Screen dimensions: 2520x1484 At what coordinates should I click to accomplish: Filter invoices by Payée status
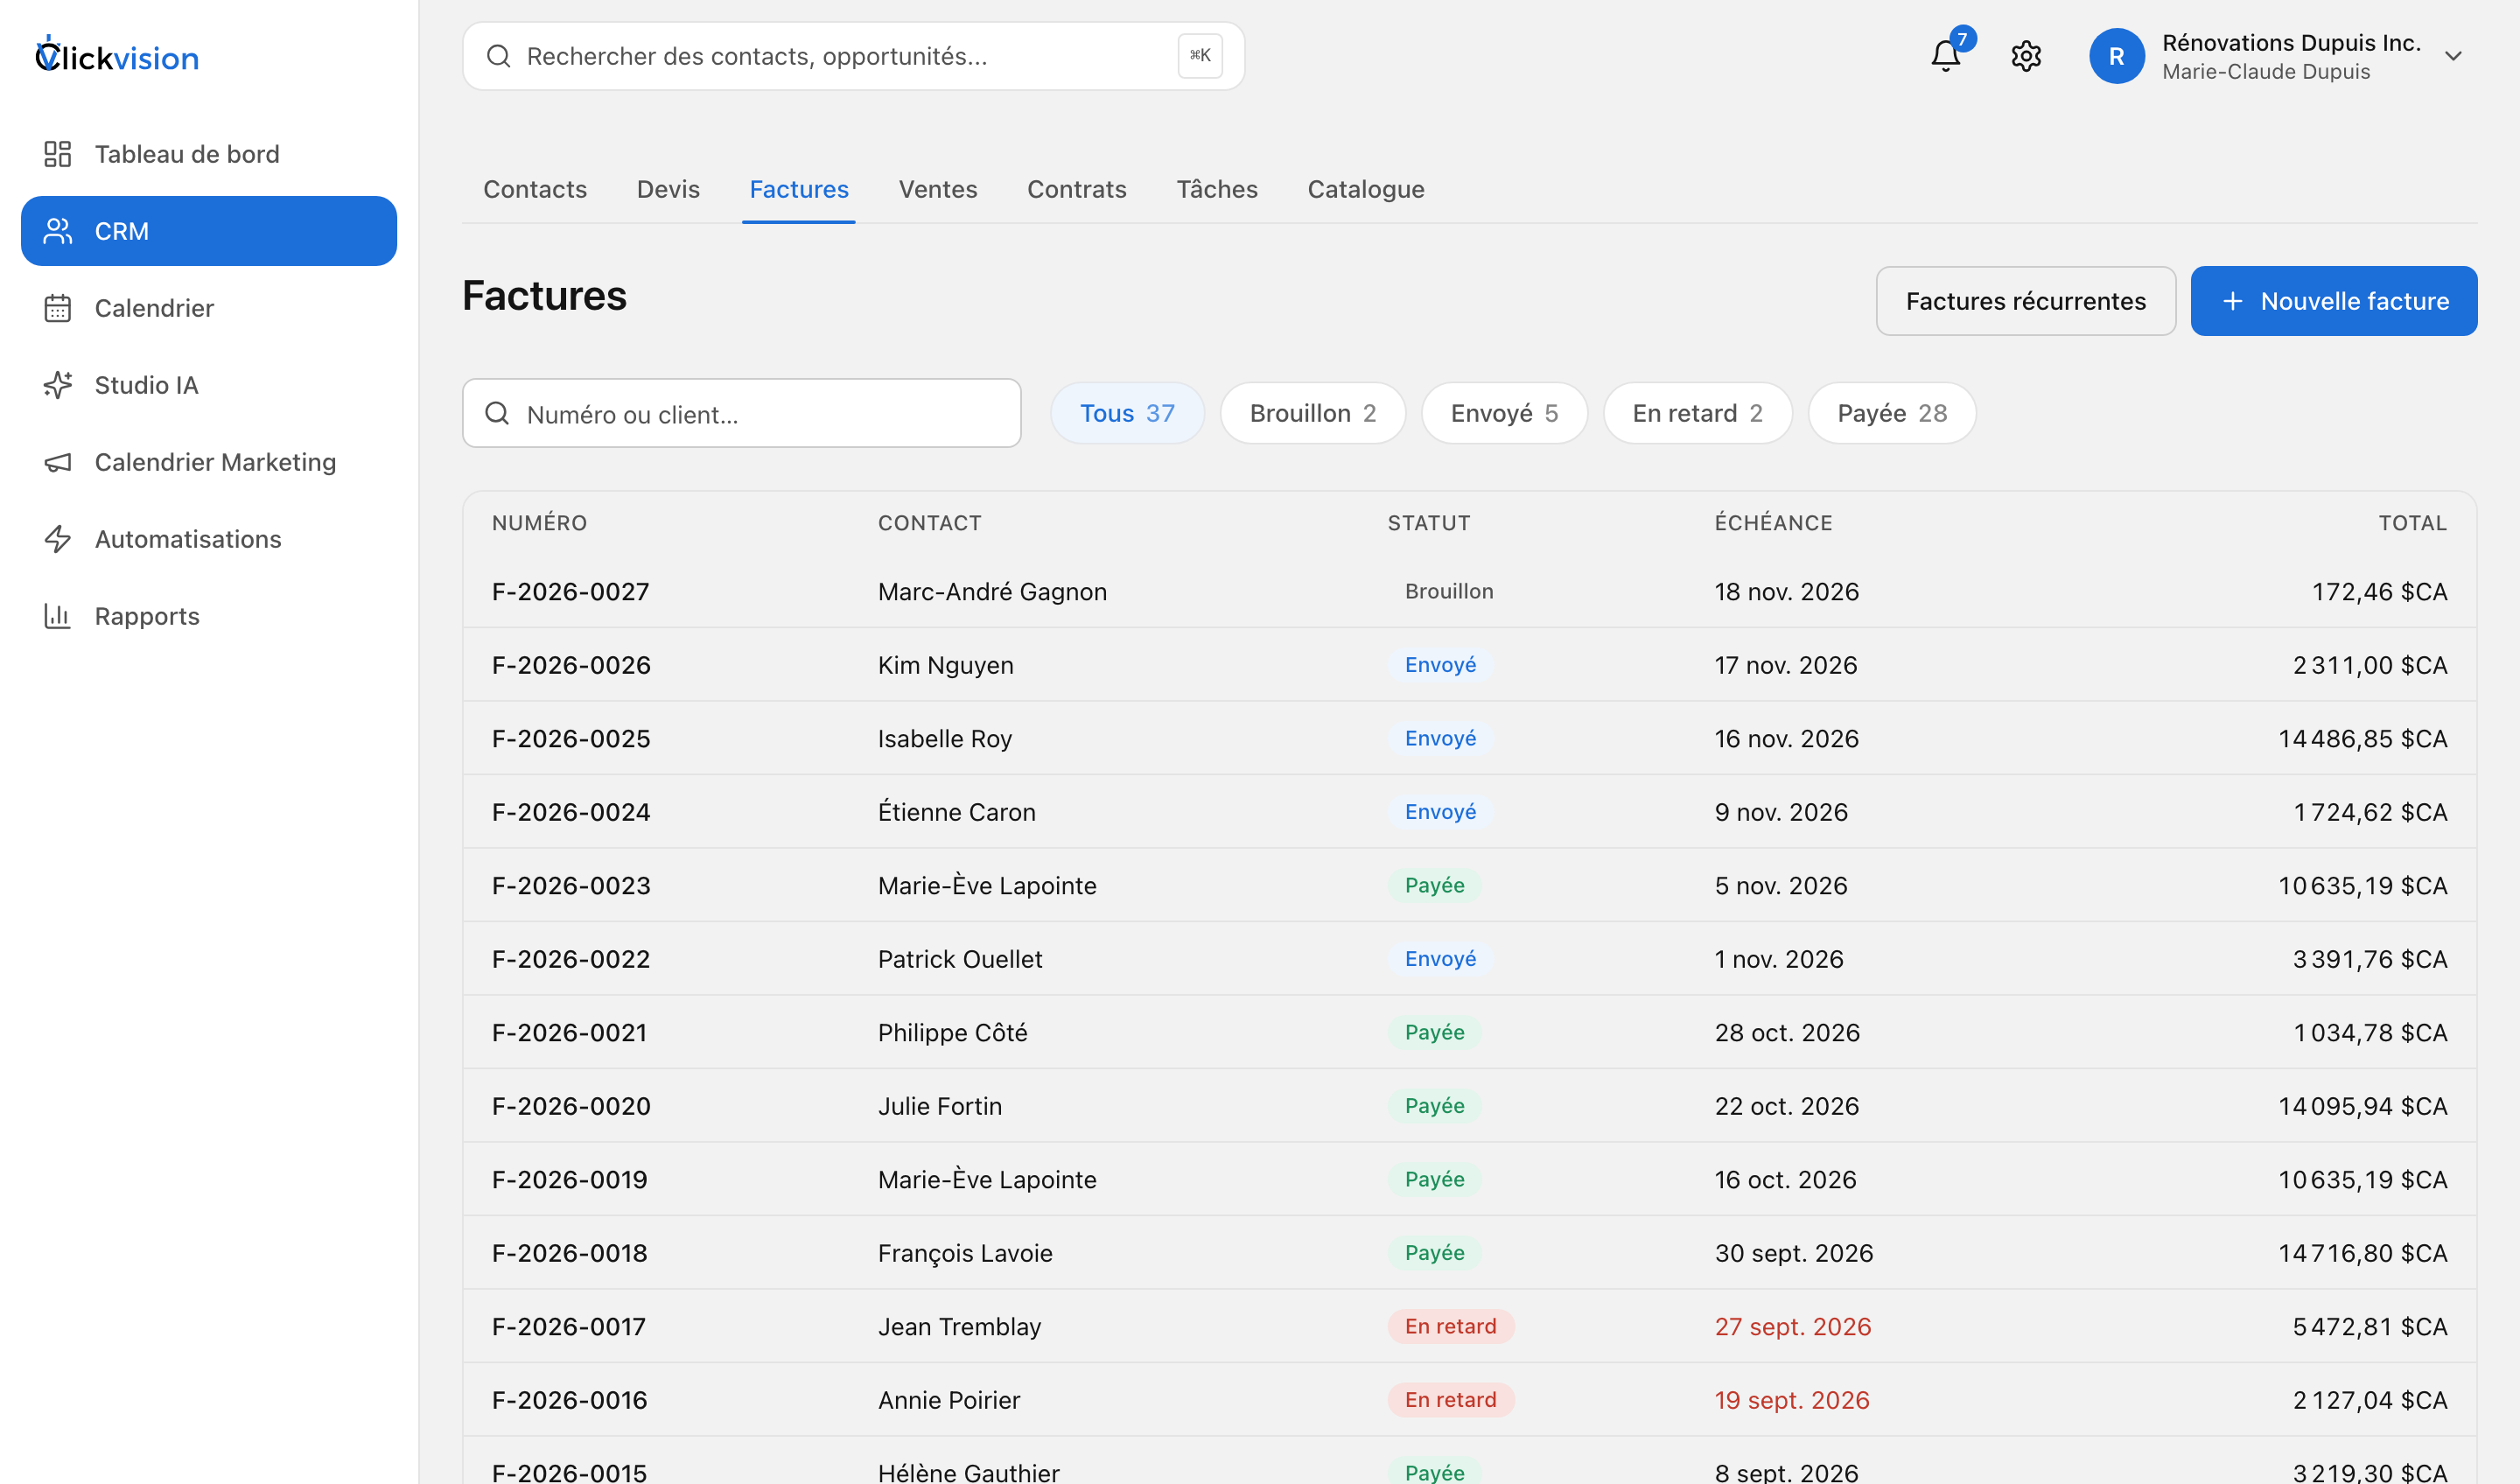tap(1891, 413)
